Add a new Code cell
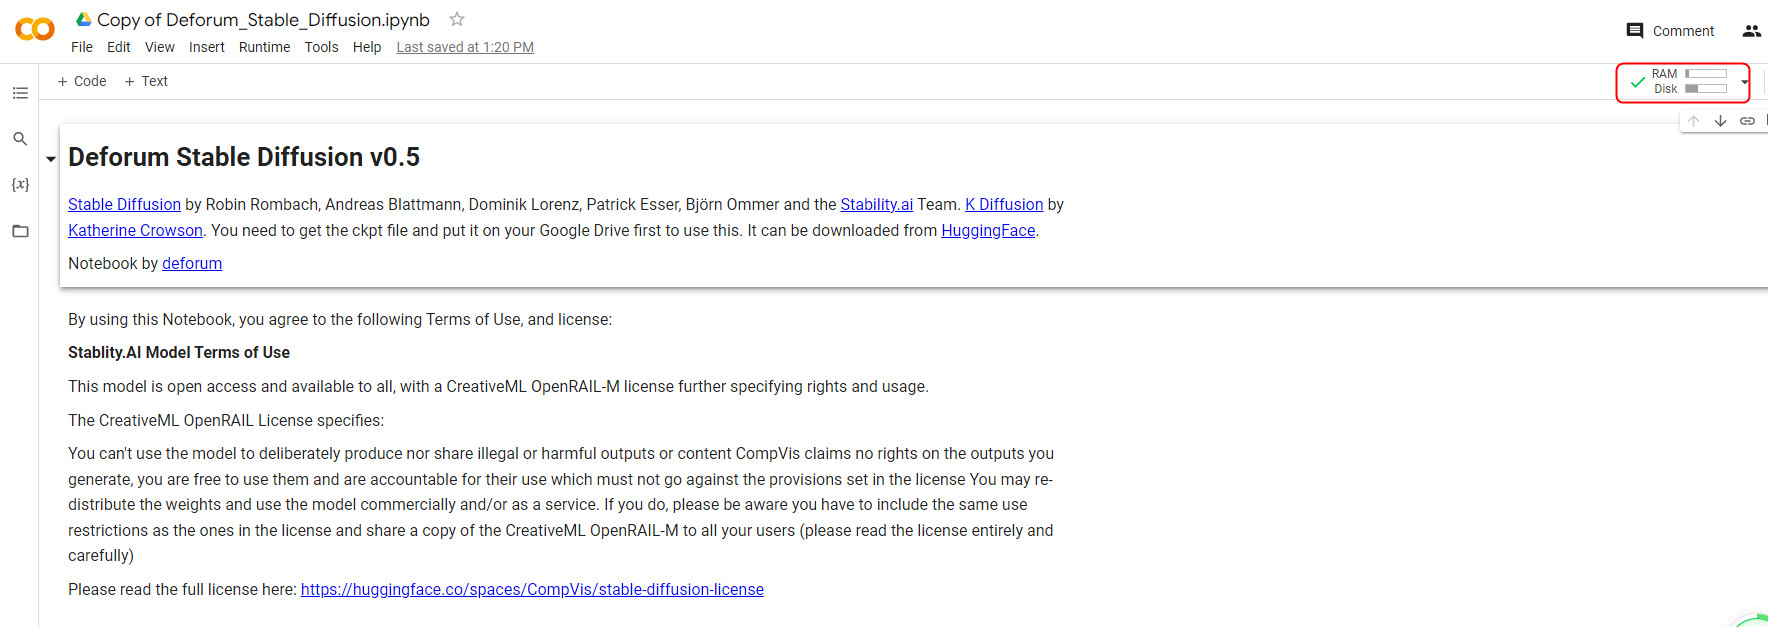Screen dimensions: 1768x627 click(x=82, y=81)
